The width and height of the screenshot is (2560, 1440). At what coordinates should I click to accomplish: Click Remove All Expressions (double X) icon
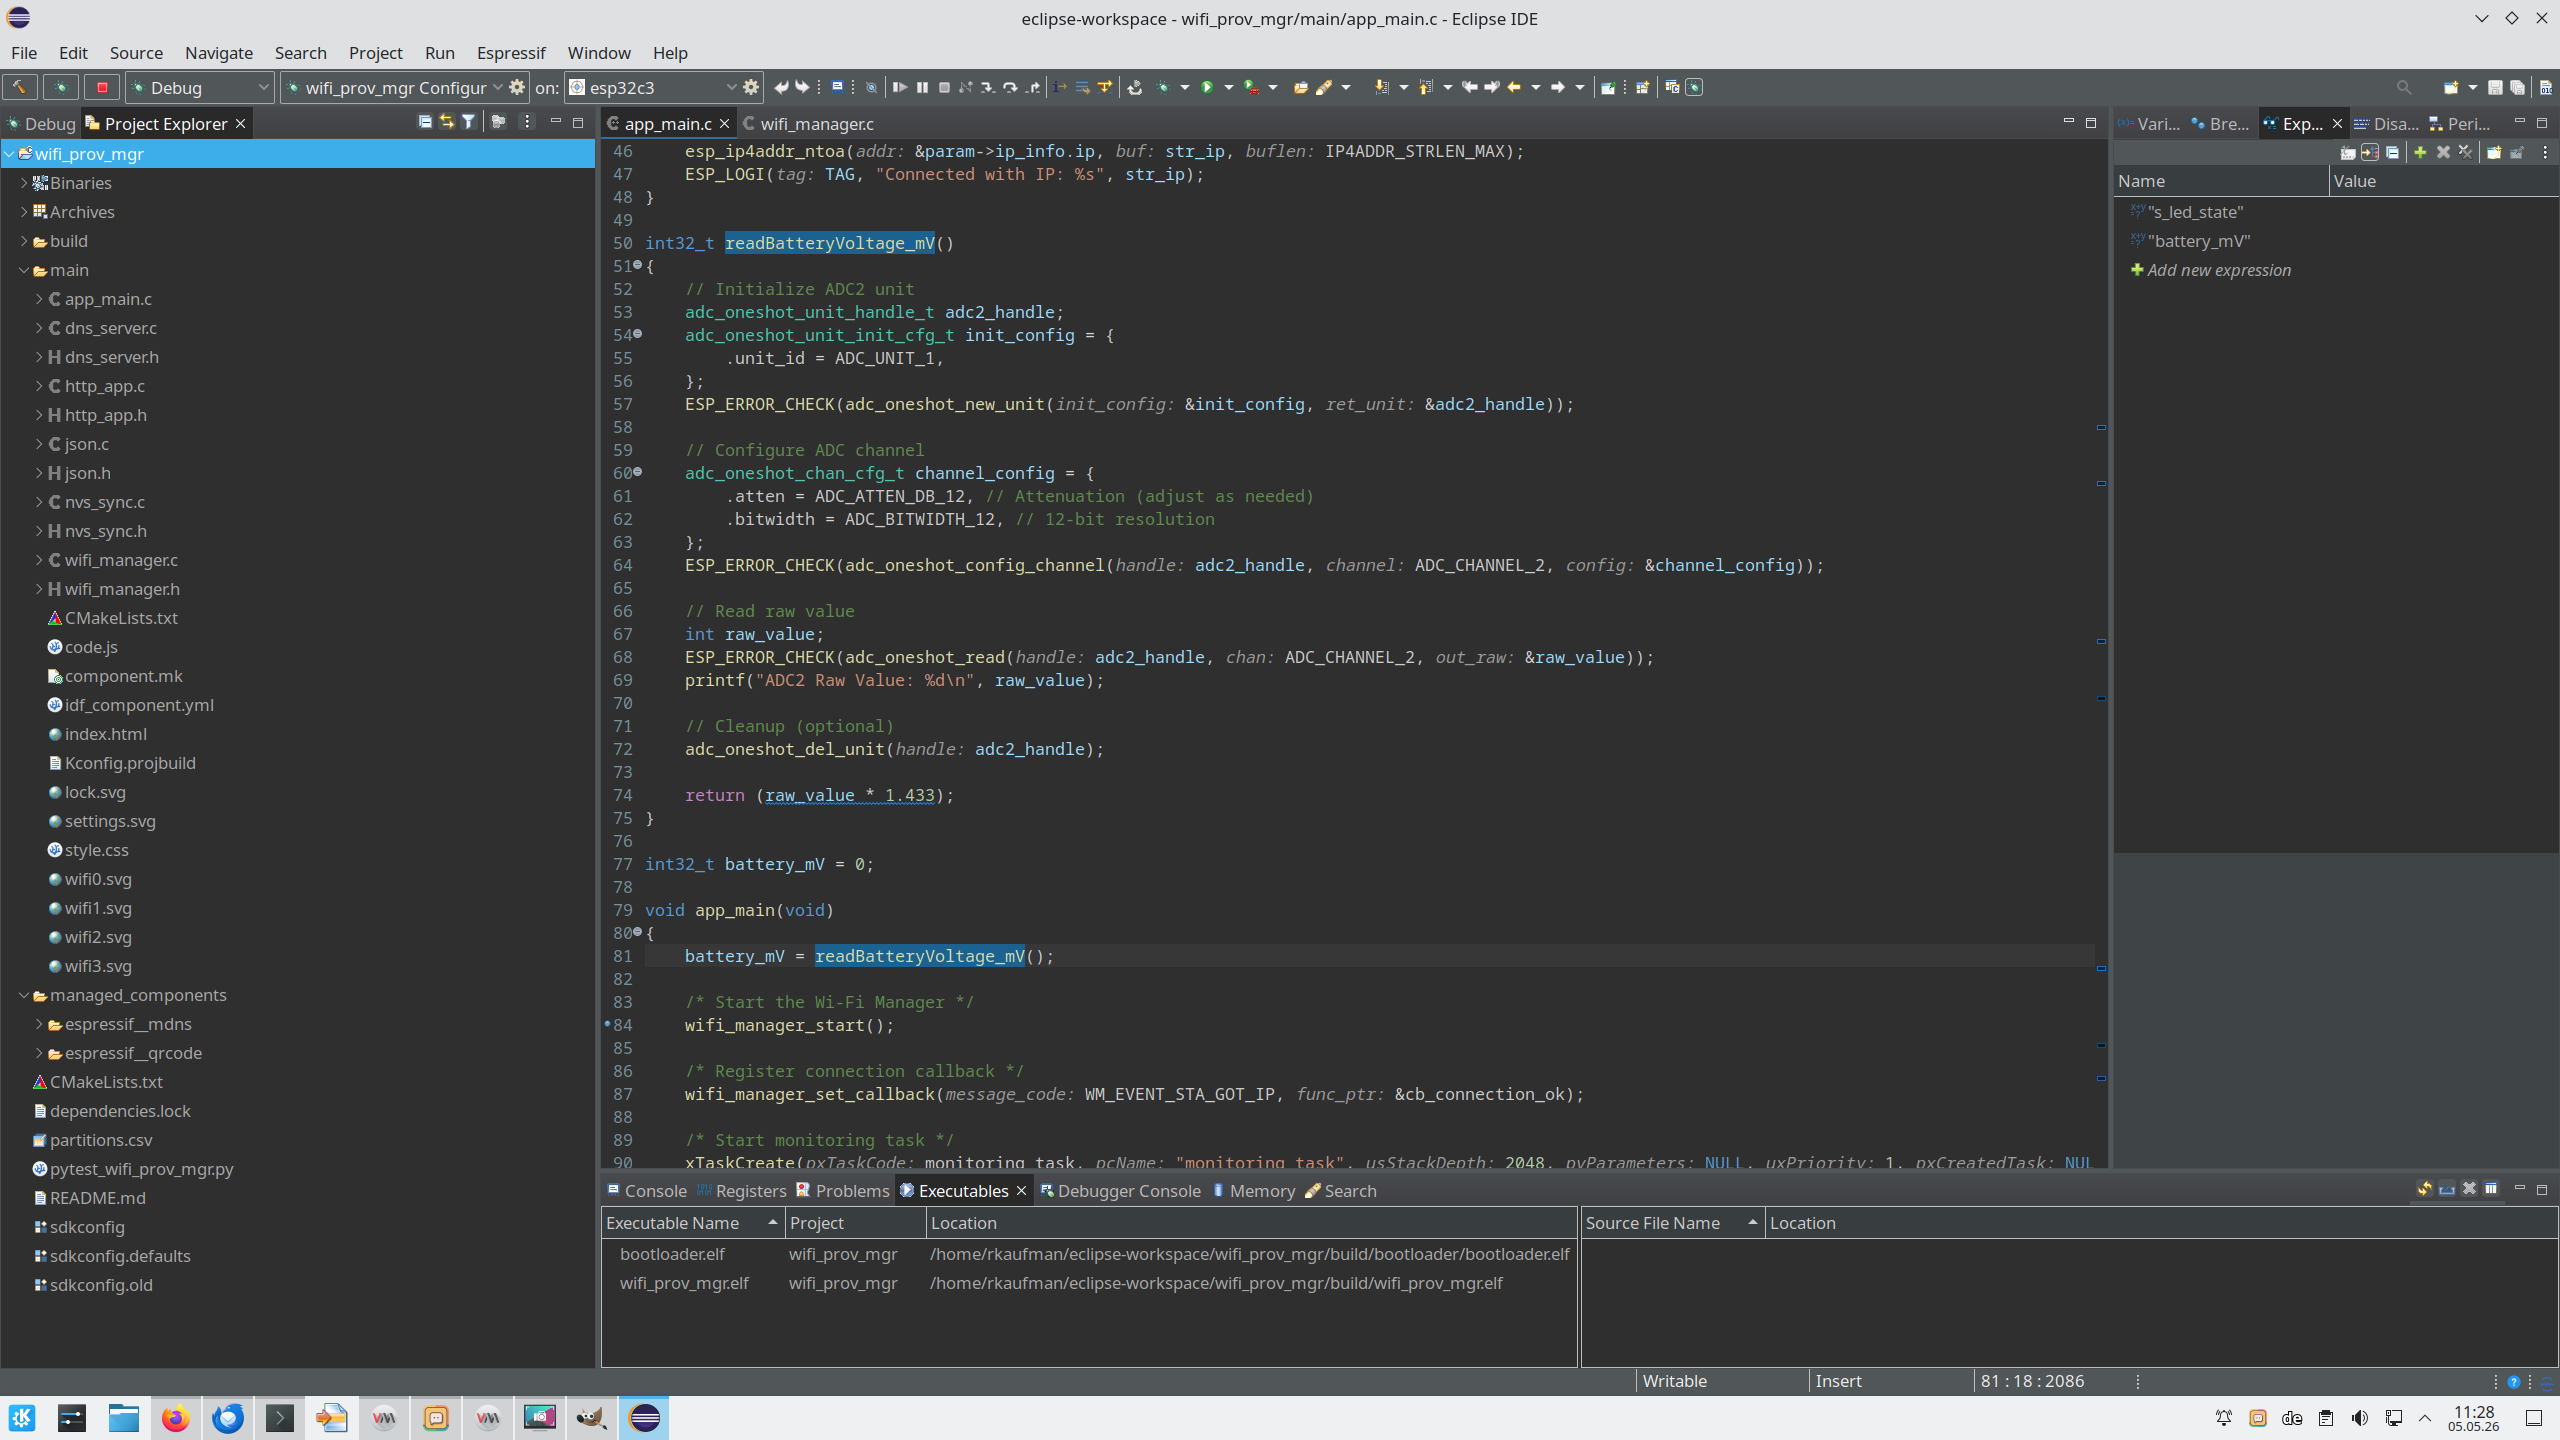(x=2465, y=152)
